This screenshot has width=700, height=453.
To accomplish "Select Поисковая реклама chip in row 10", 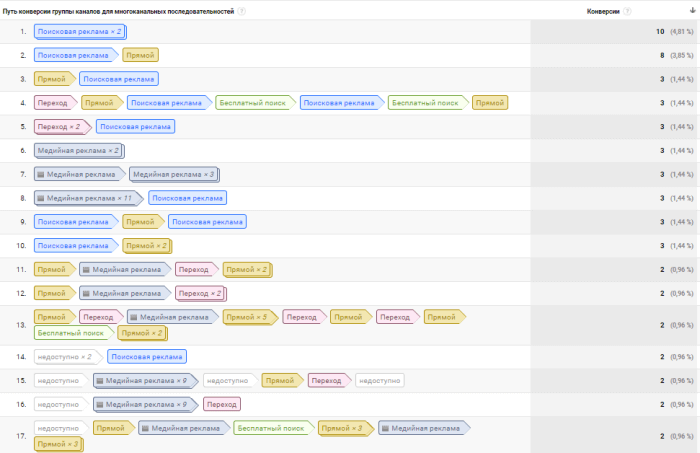I will coord(76,246).
